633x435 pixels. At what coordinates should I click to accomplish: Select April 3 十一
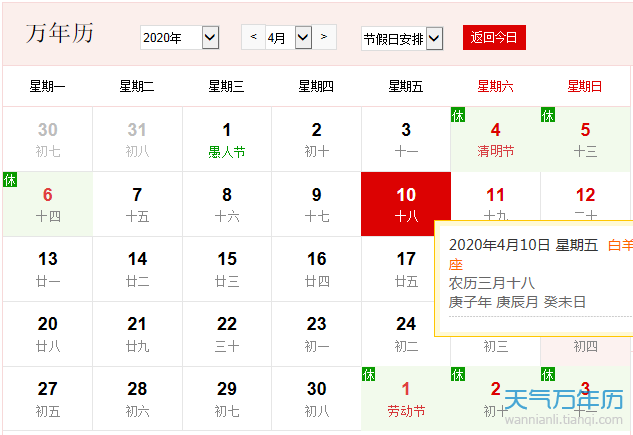point(406,139)
